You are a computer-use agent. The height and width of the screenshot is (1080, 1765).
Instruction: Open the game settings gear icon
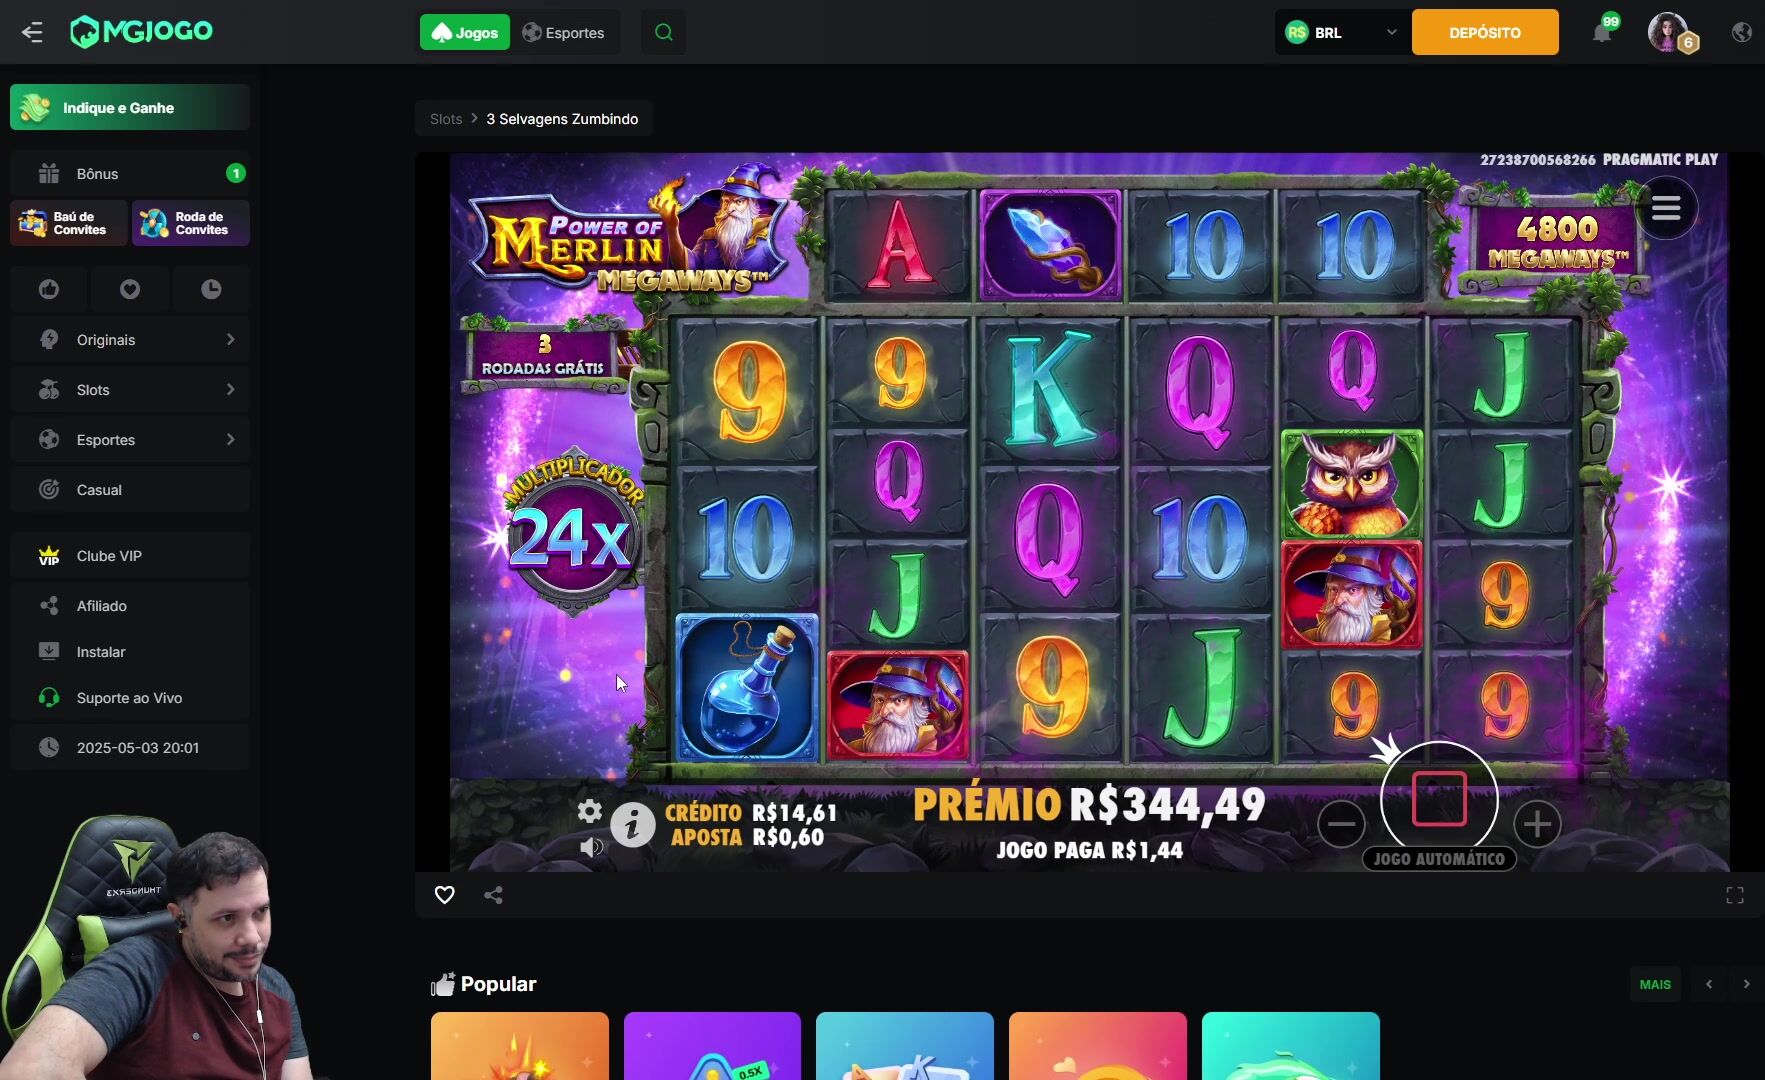point(590,811)
